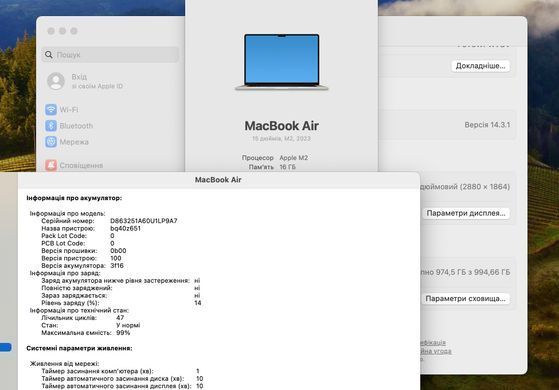559x390 pixels.
Task: Click the 974,5 ГБ з 994,66 ГБ storage text
Action: point(473,272)
